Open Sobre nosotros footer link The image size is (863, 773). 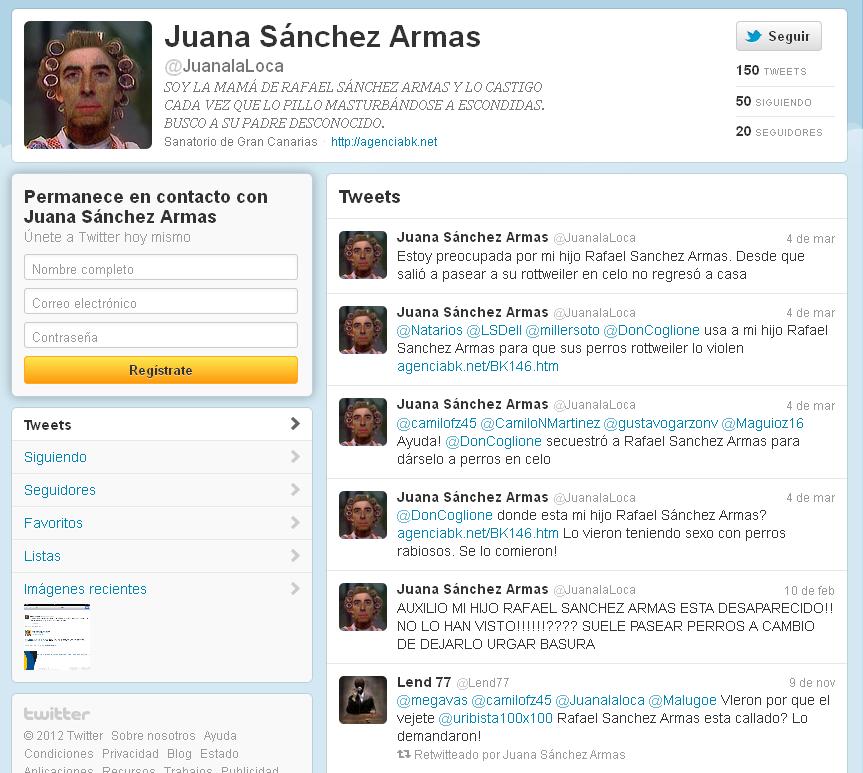pyautogui.click(x=153, y=736)
